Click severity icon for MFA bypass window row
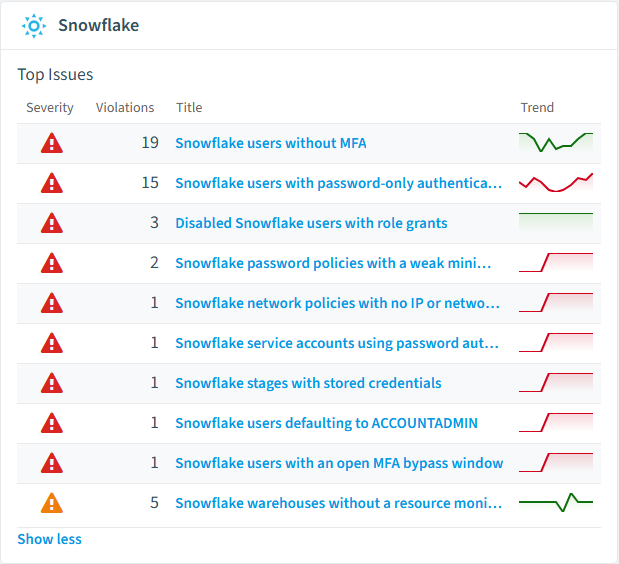 click(52, 463)
